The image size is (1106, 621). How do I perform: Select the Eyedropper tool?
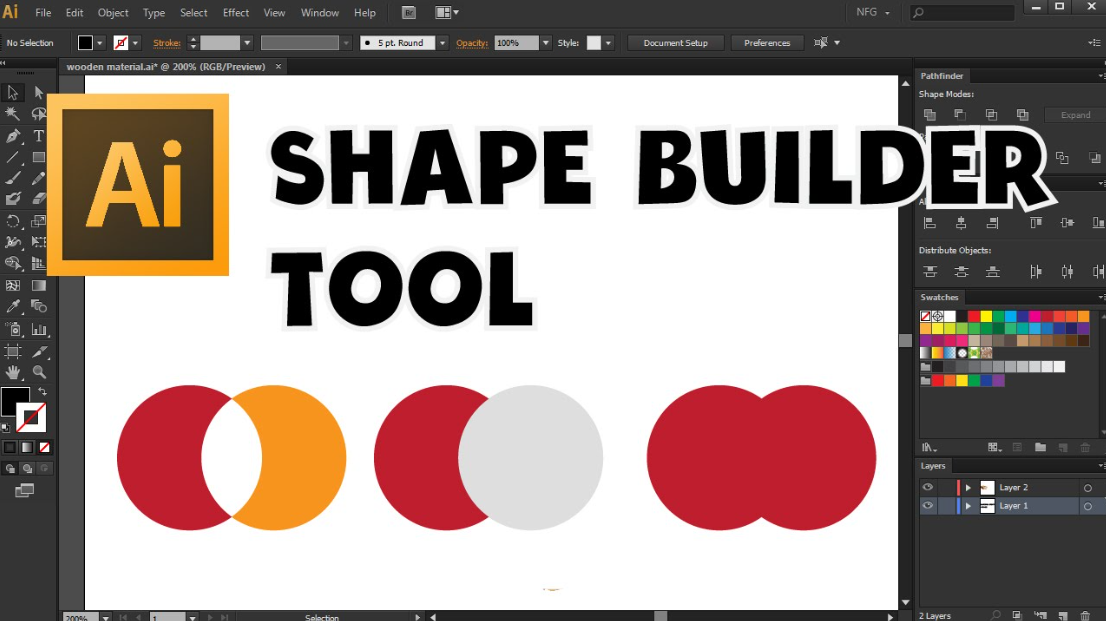coord(13,307)
